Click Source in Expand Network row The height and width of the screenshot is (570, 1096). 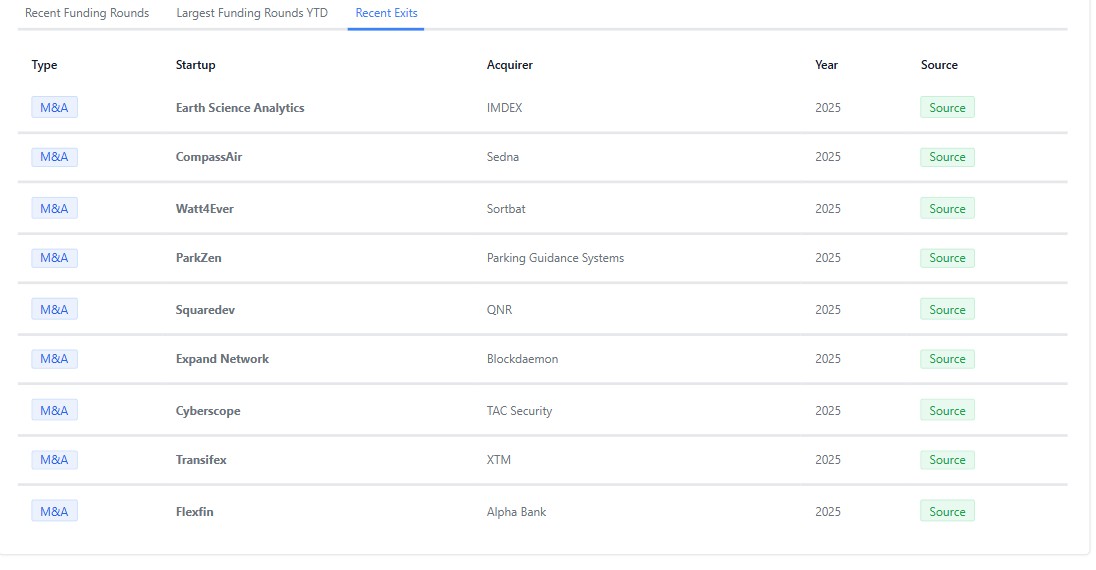coord(947,359)
